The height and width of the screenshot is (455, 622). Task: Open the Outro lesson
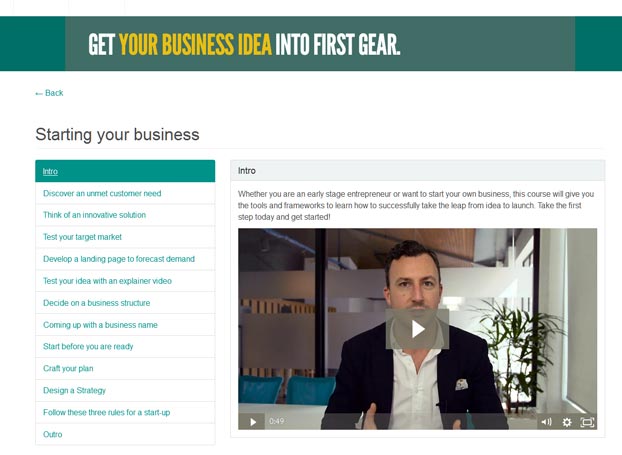(125, 434)
